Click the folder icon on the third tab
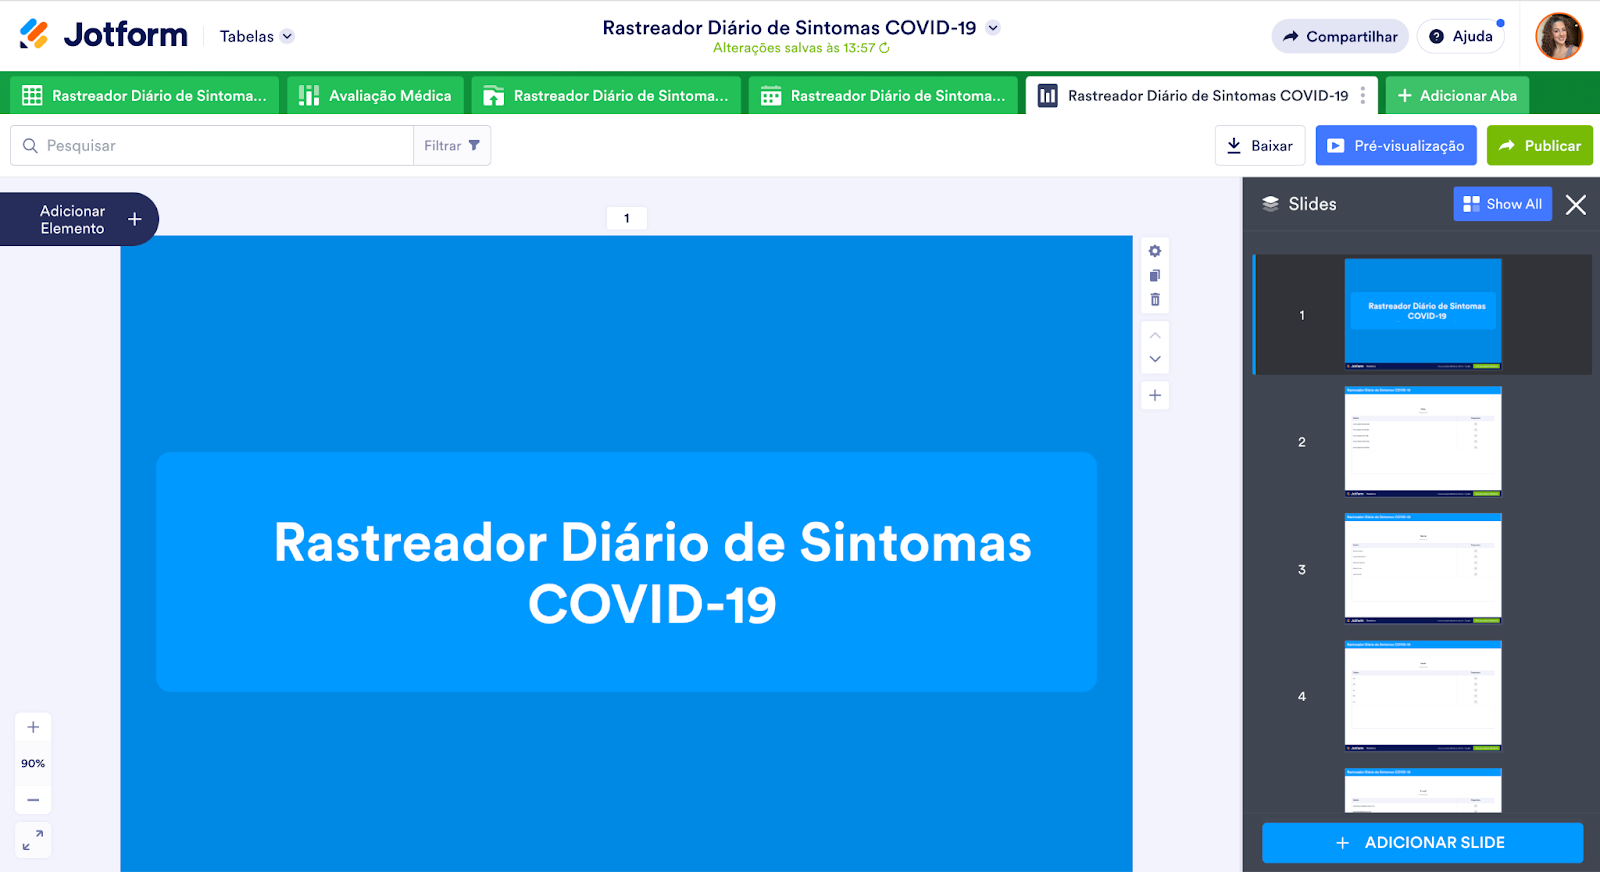Viewport: 1600px width, 872px height. coord(493,96)
